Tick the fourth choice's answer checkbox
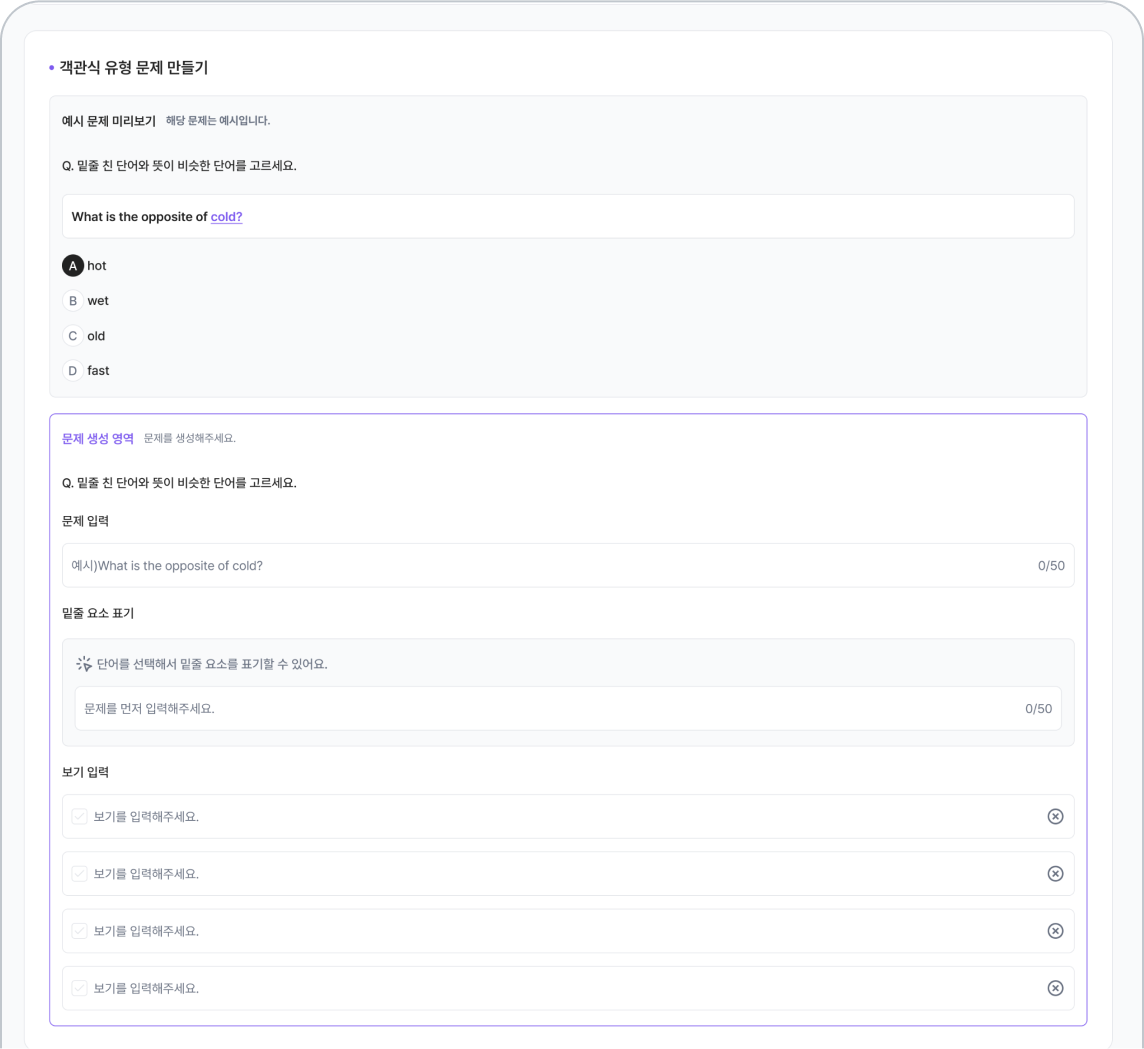This screenshot has height=1049, width=1144. pyautogui.click(x=80, y=988)
